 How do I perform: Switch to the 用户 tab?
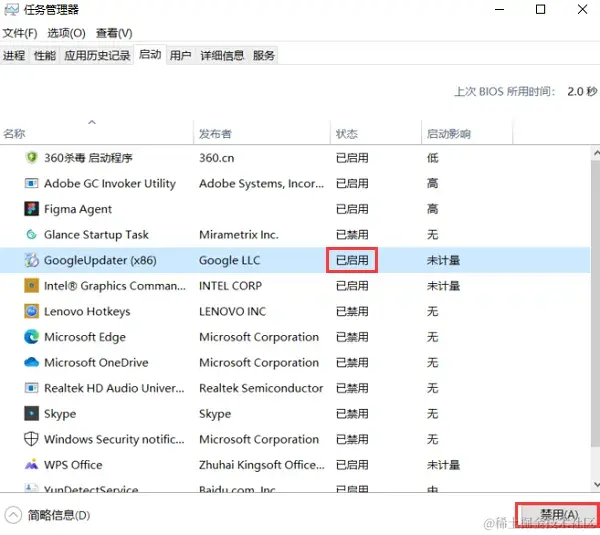point(180,56)
